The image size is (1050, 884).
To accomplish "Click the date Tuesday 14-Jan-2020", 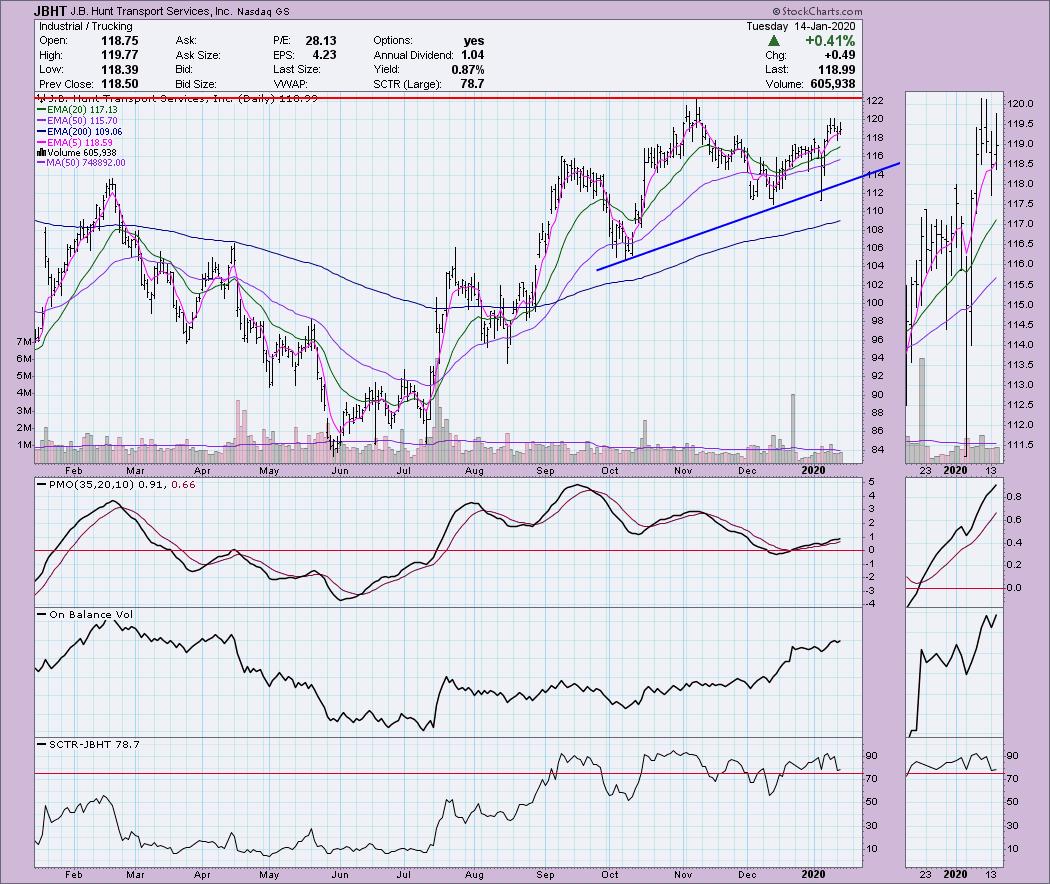I will pos(801,26).
